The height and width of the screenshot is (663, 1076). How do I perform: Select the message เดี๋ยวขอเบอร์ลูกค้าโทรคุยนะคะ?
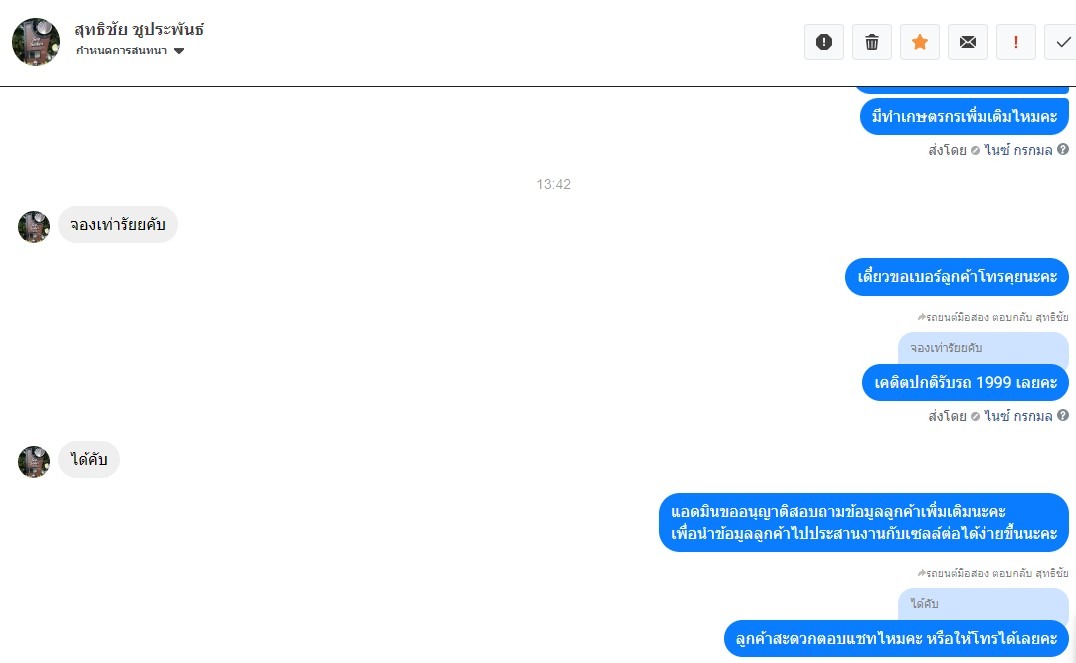[x=957, y=277]
